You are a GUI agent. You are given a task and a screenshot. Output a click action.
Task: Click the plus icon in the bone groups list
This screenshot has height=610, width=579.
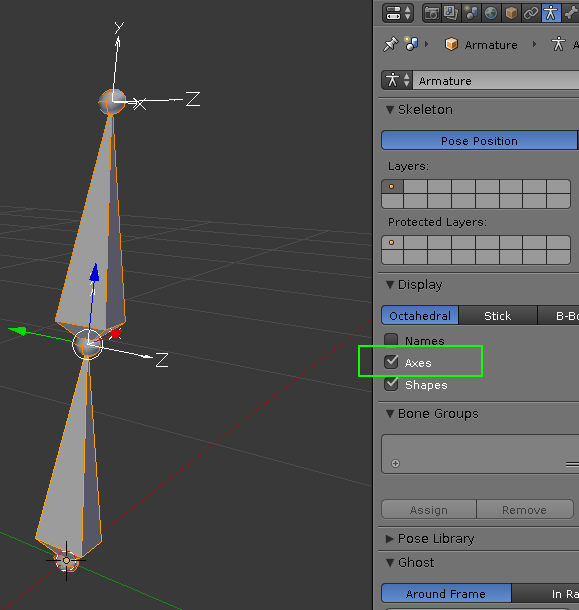pos(395,463)
